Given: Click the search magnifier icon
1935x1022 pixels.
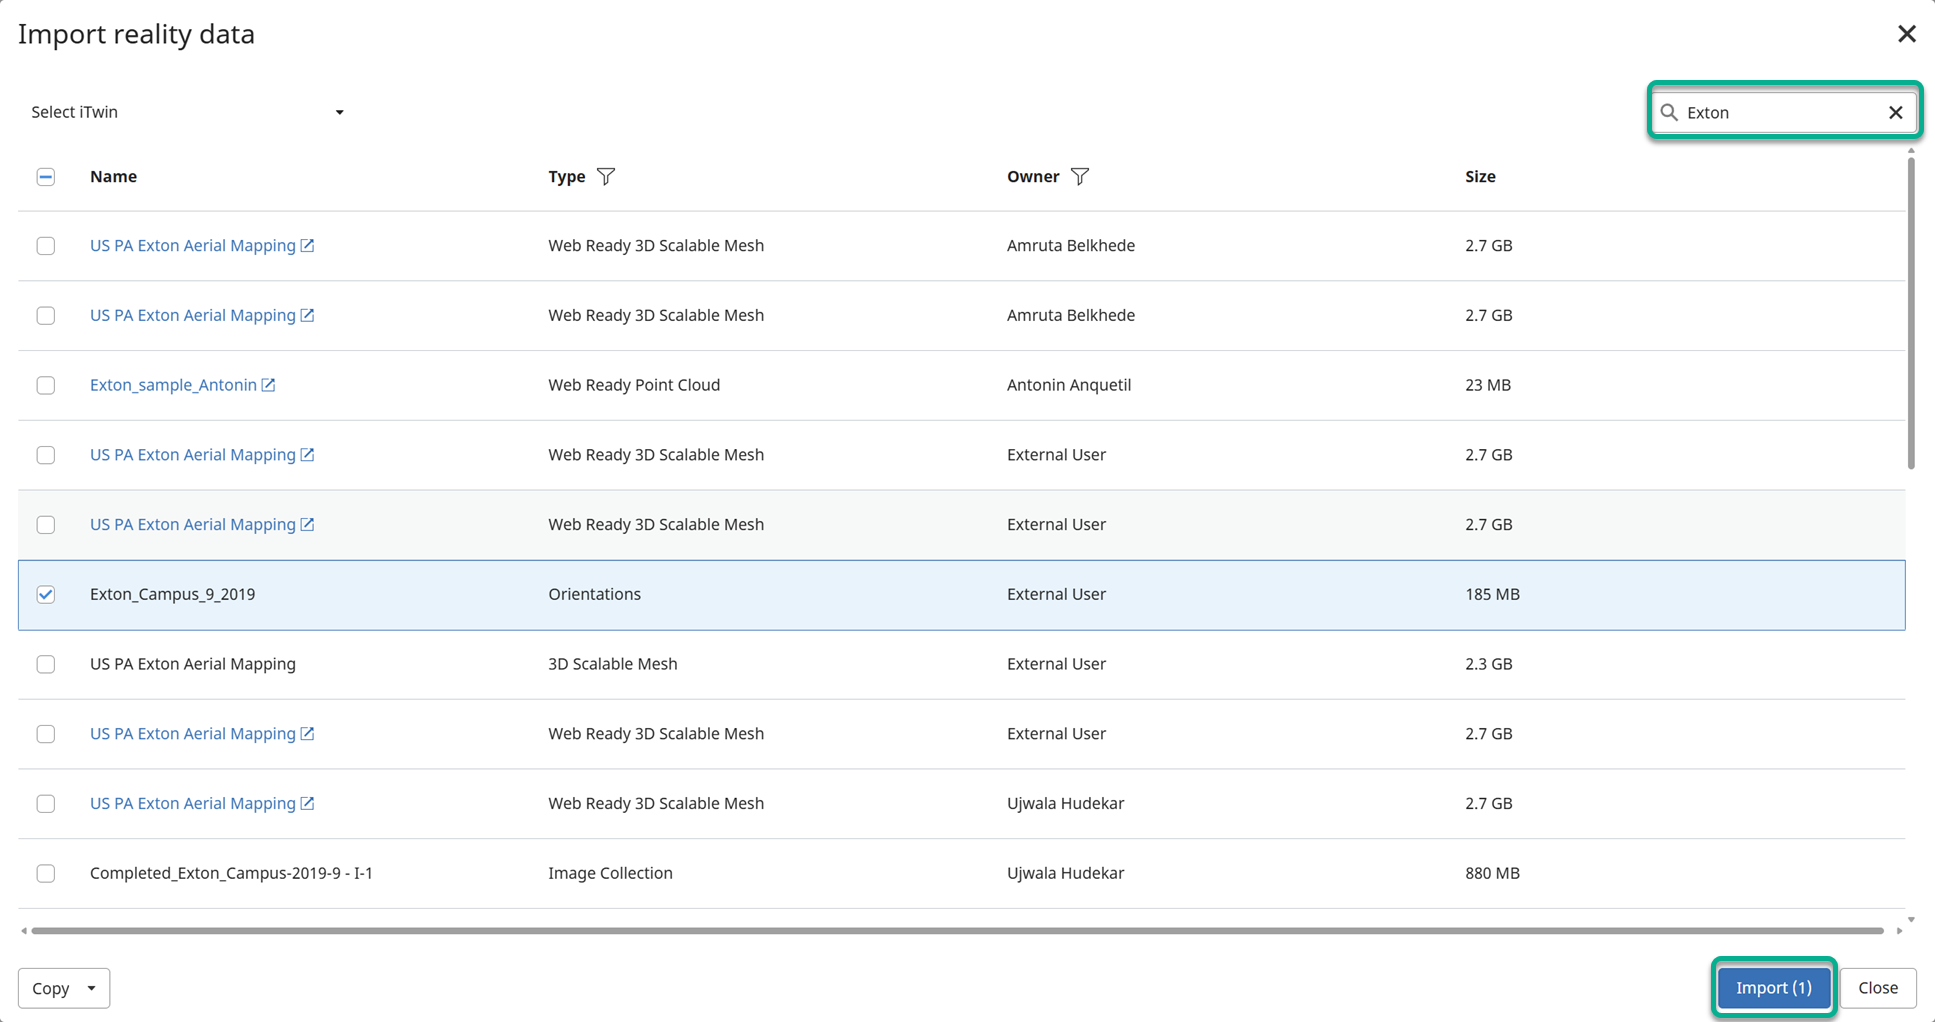Looking at the screenshot, I should click(1669, 113).
